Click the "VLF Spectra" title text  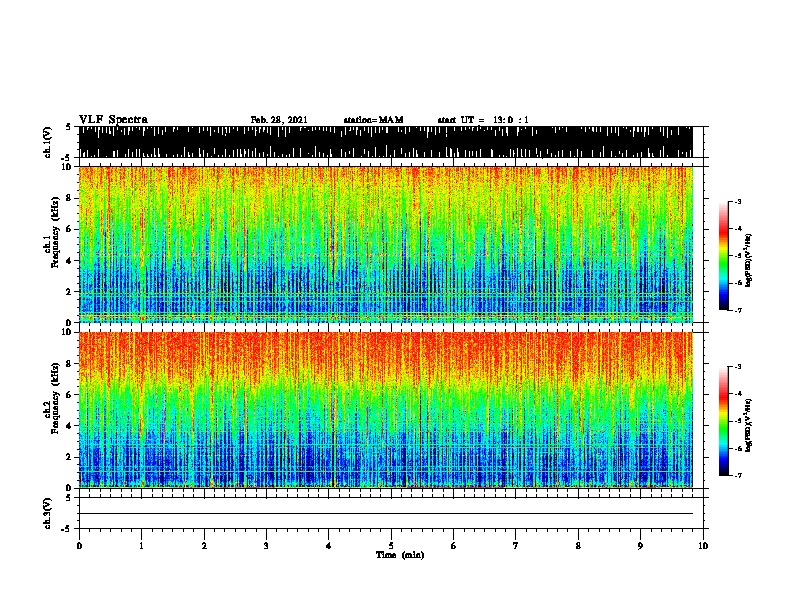114,120
